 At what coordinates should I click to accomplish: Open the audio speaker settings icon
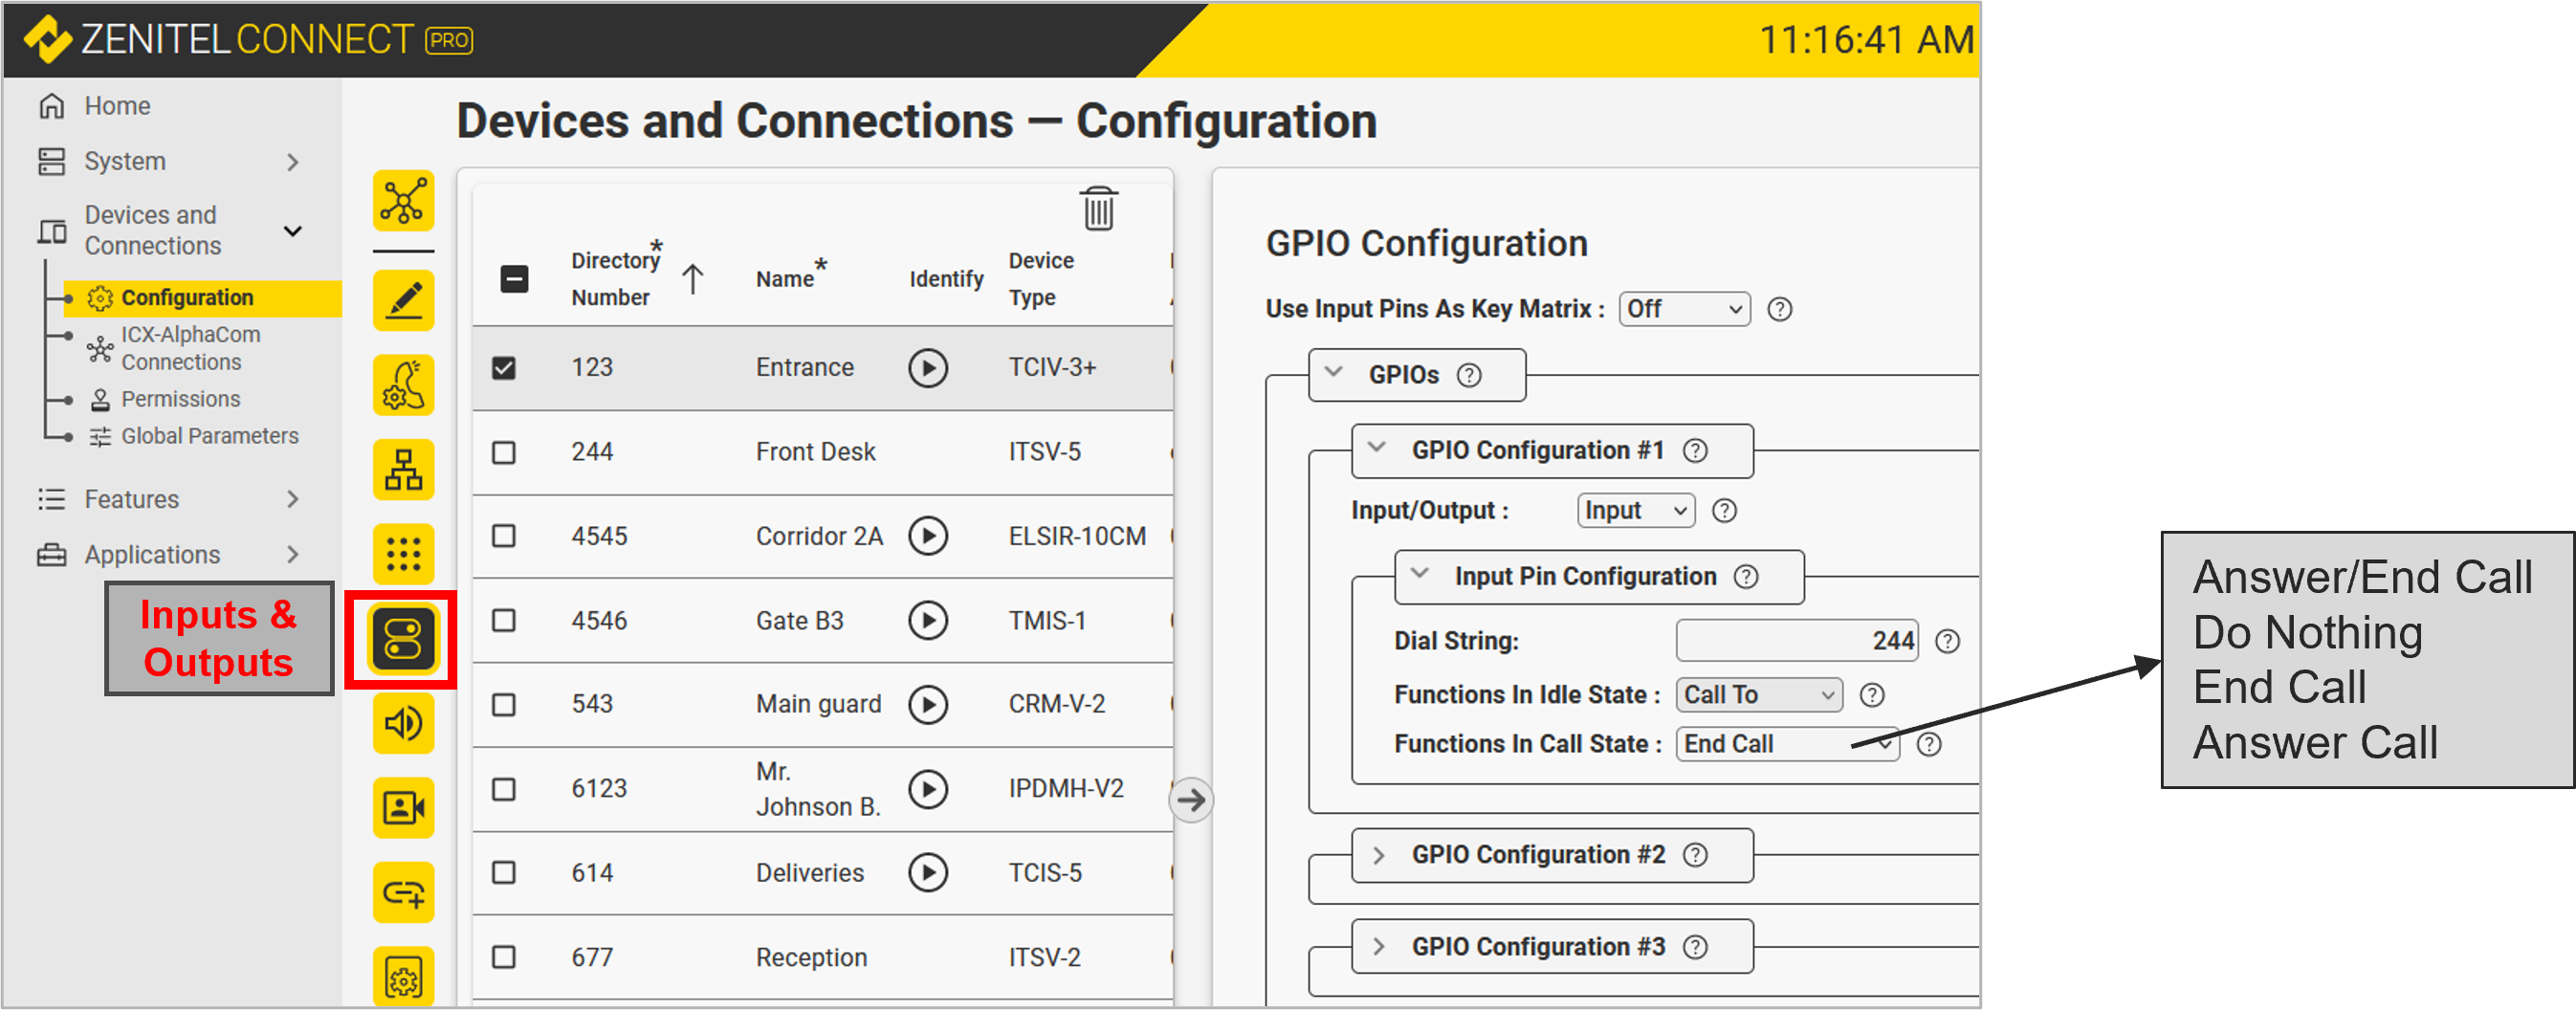coord(403,723)
